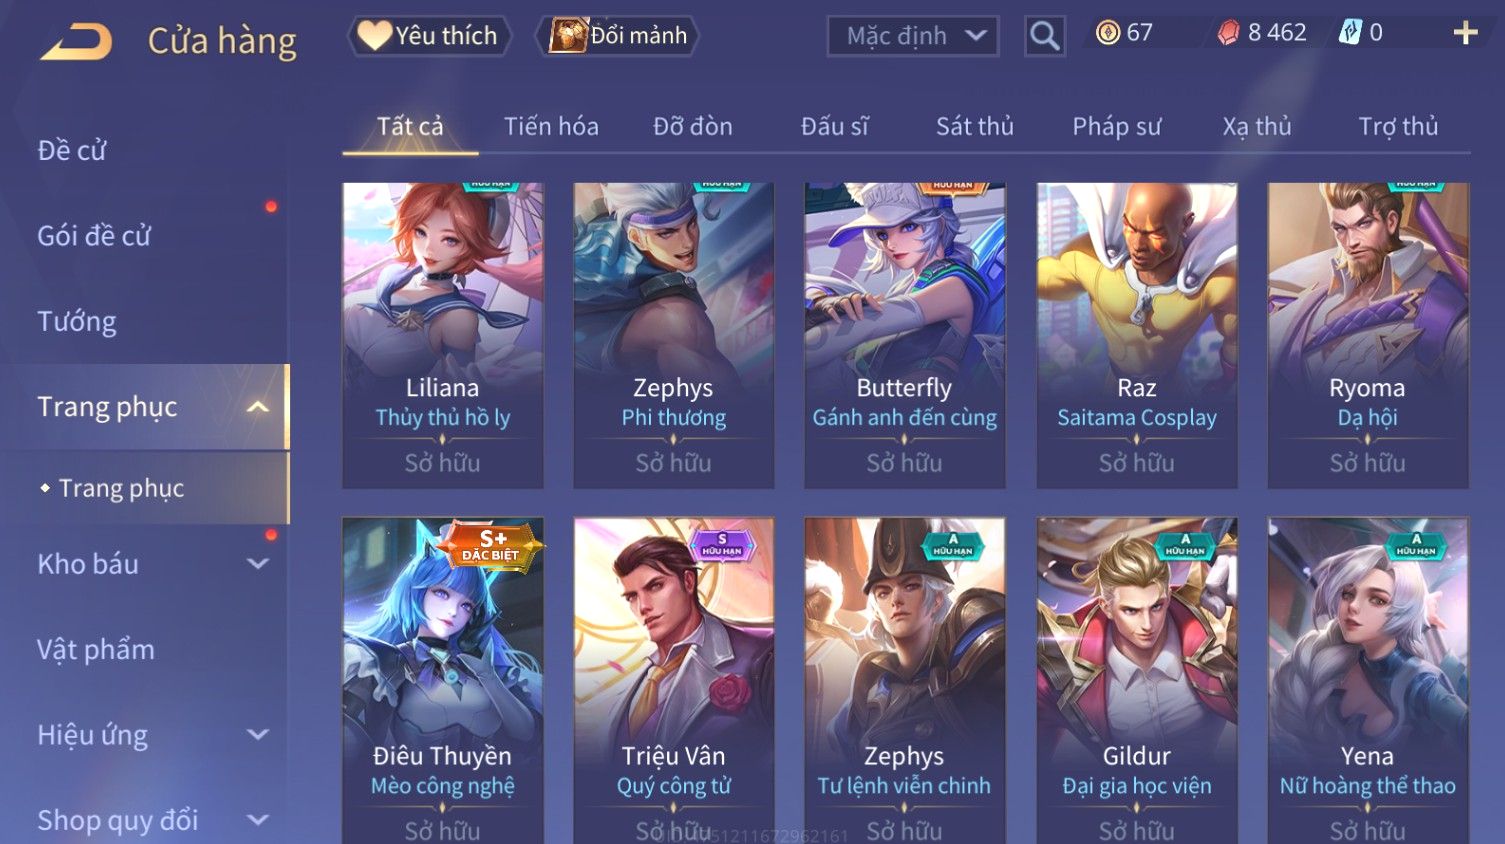Open Gói đề cử sidebar item
The height and width of the screenshot is (844, 1505).
click(x=94, y=236)
